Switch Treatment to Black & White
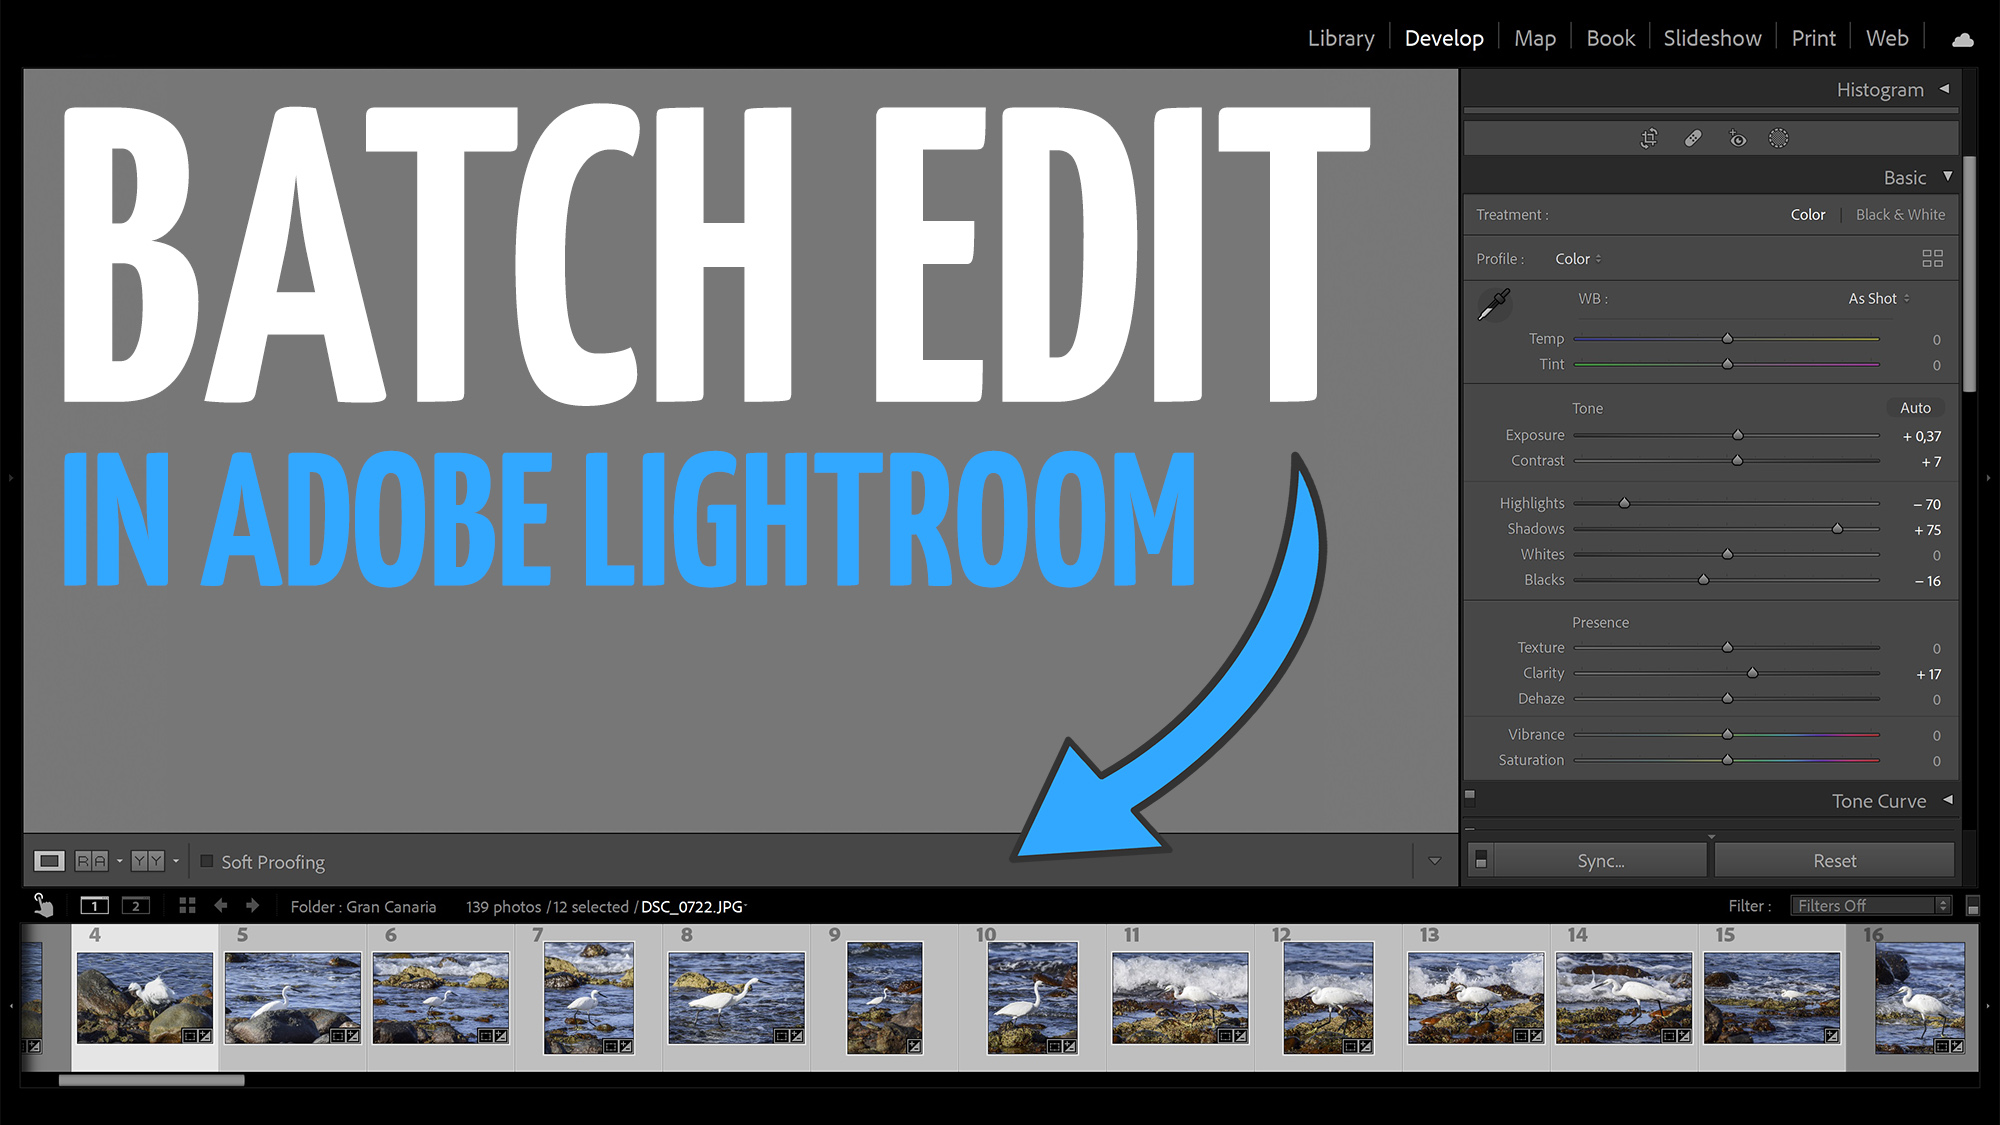Image resolution: width=2000 pixels, height=1125 pixels. [x=1899, y=214]
